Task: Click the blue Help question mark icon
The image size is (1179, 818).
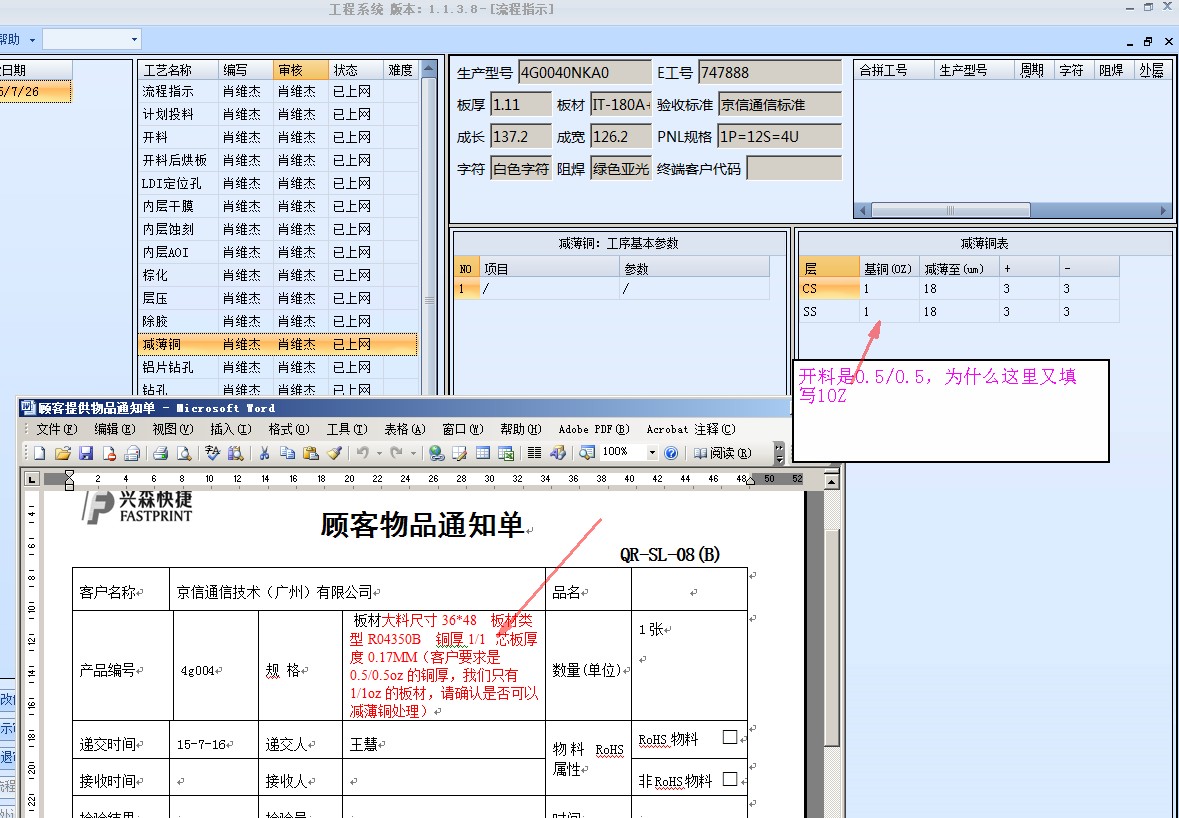Action: point(671,453)
